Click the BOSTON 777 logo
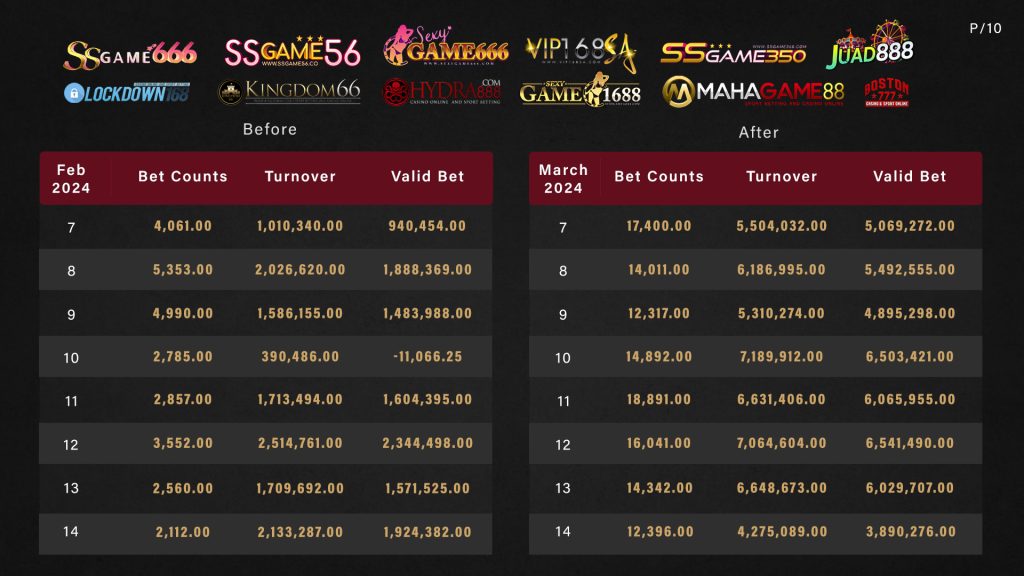Image resolution: width=1024 pixels, height=576 pixels. 886,93
